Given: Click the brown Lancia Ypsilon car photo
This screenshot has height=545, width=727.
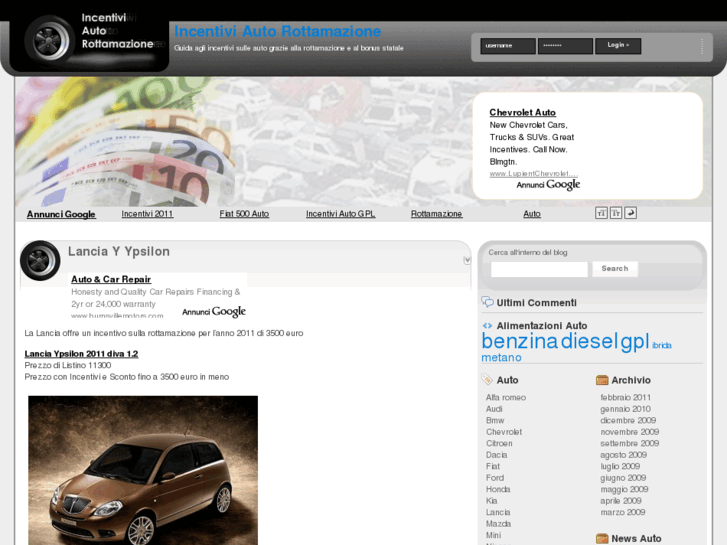Looking at the screenshot, I should [x=143, y=470].
